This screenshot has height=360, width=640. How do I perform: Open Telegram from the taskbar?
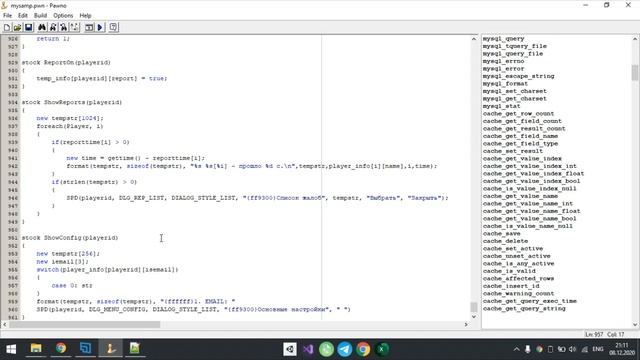click(345, 349)
